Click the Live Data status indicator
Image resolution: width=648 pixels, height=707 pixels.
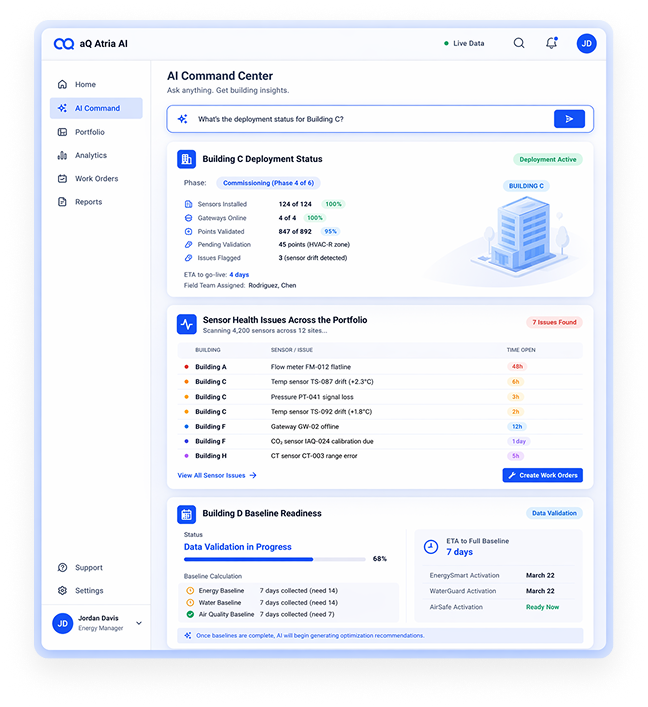[x=464, y=43]
